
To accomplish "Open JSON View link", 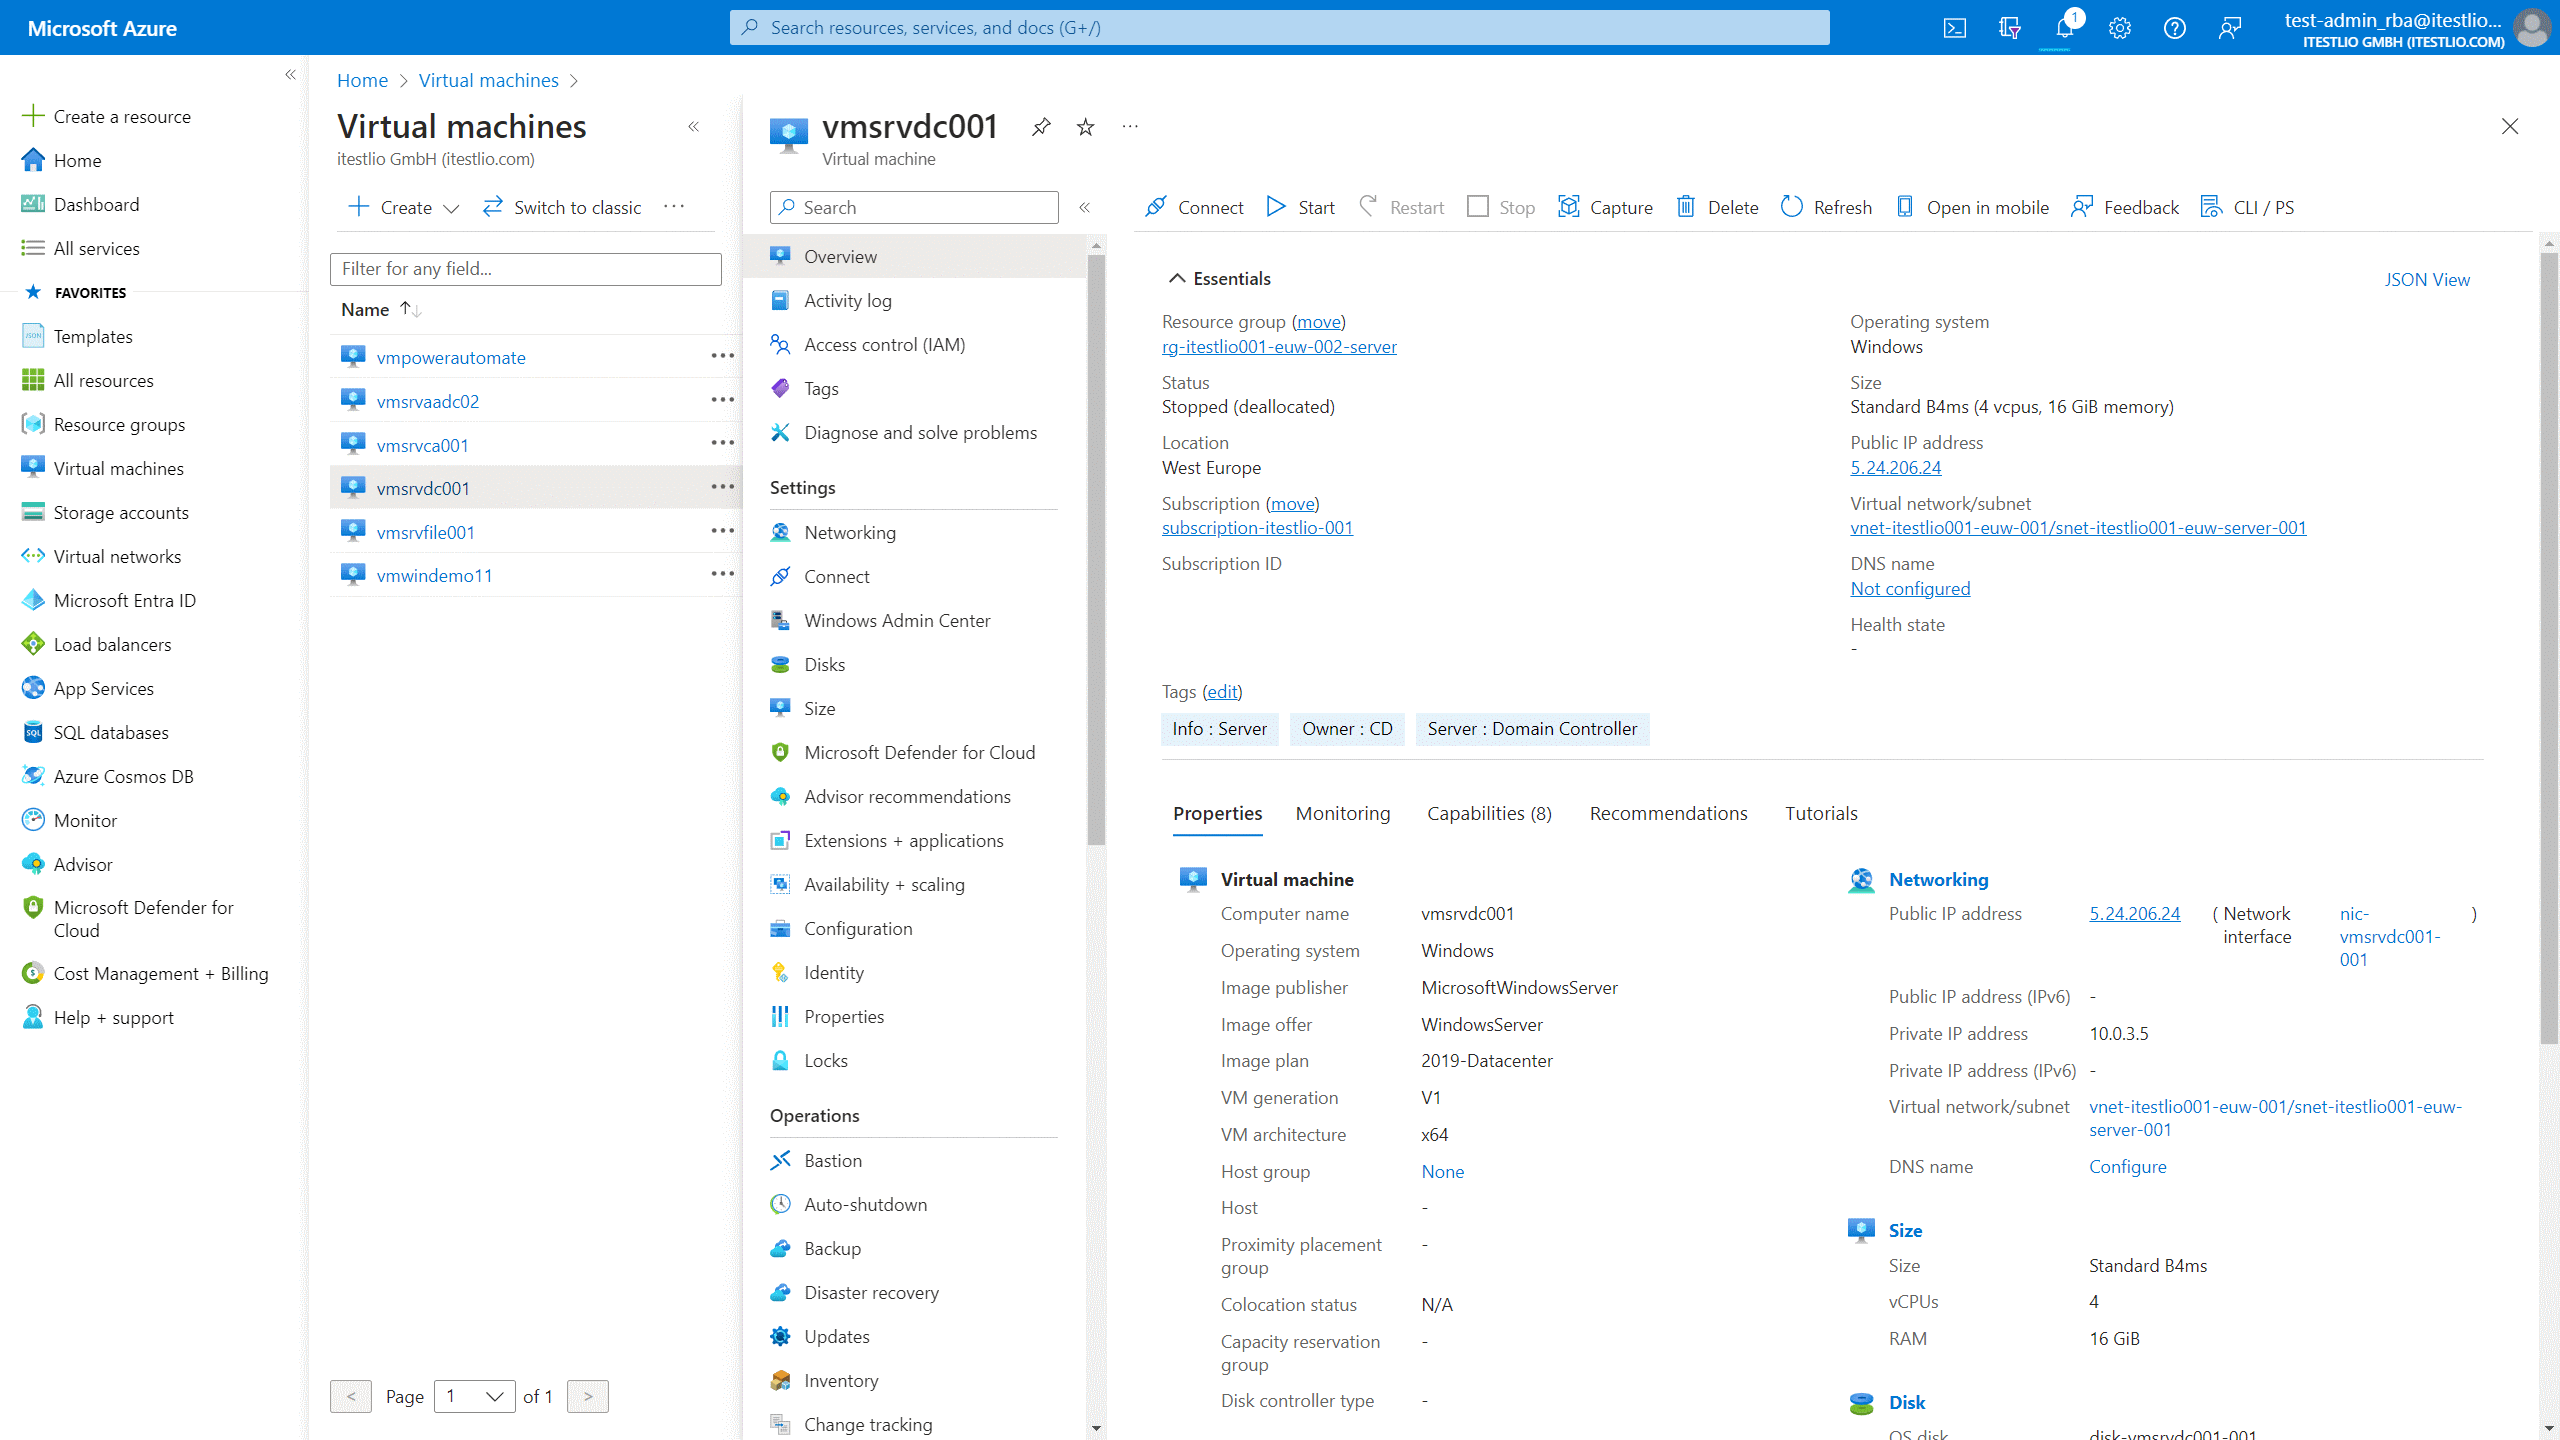I will tap(2427, 279).
